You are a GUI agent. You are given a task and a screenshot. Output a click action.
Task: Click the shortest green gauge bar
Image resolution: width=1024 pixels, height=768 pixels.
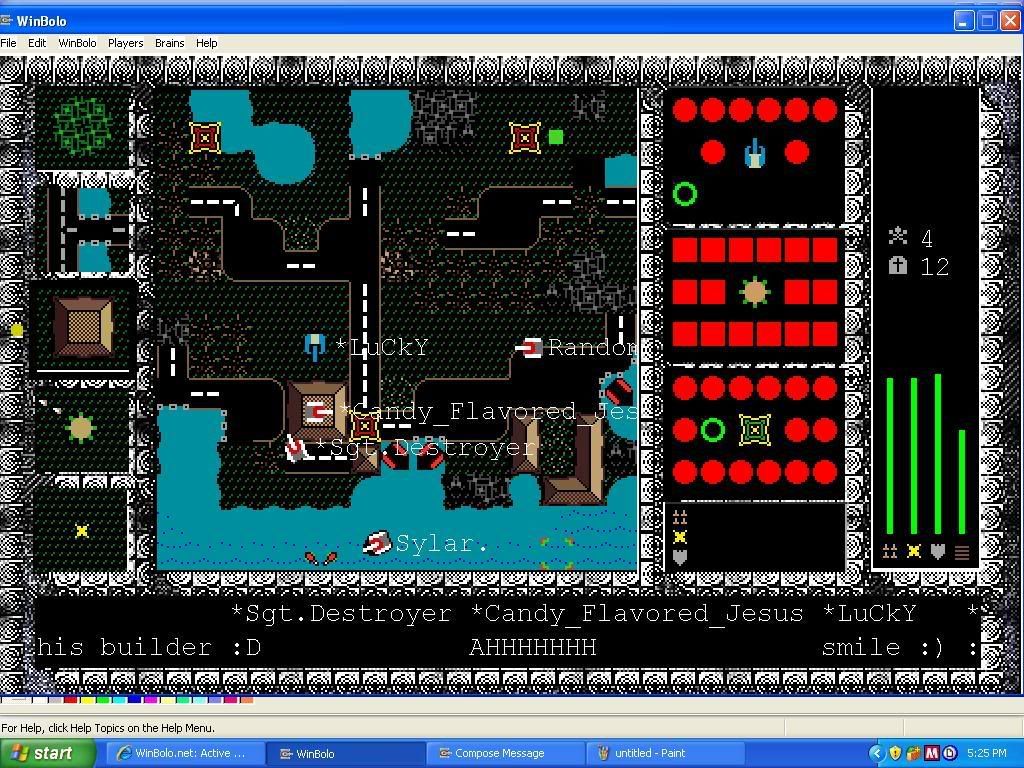[x=961, y=482]
